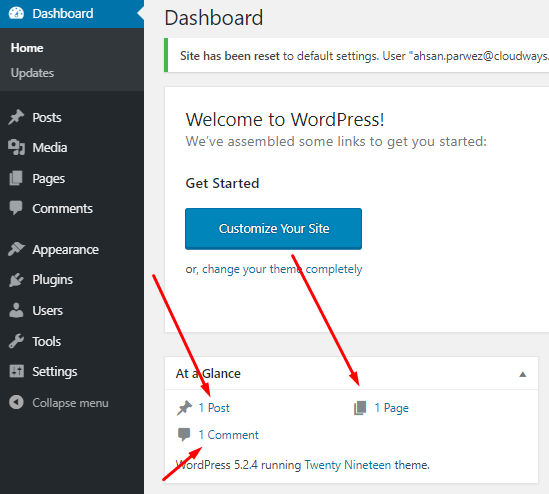Image resolution: width=549 pixels, height=494 pixels.
Task: Click the Posts pushpin icon in sidebar
Action: 16,117
